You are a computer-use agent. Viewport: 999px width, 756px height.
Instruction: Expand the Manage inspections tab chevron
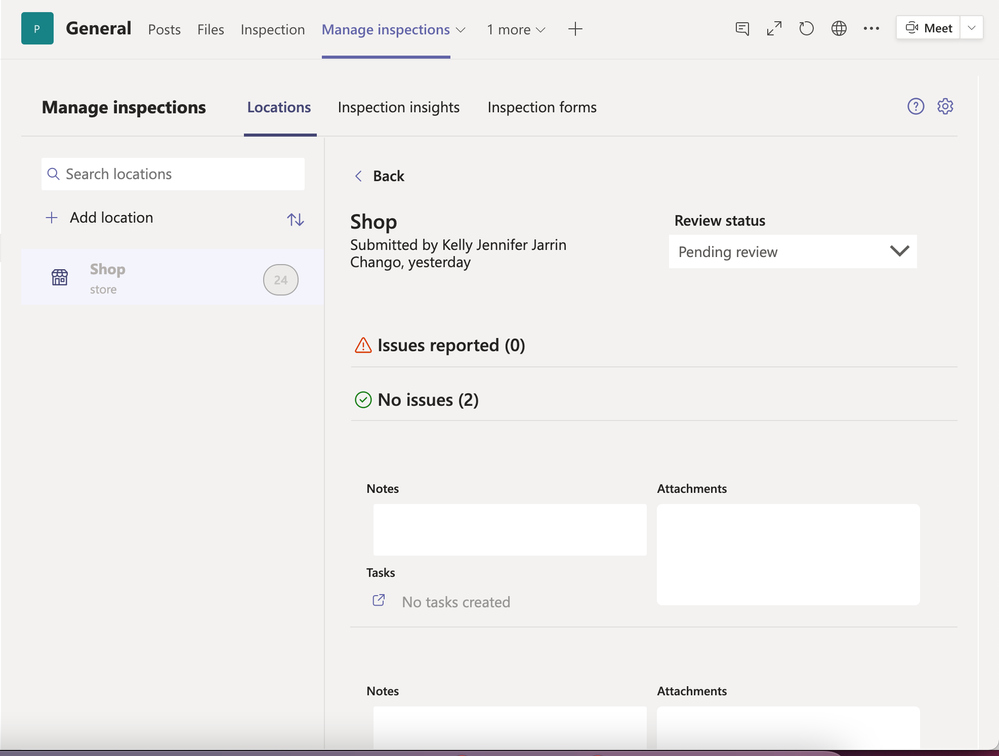[461, 30]
